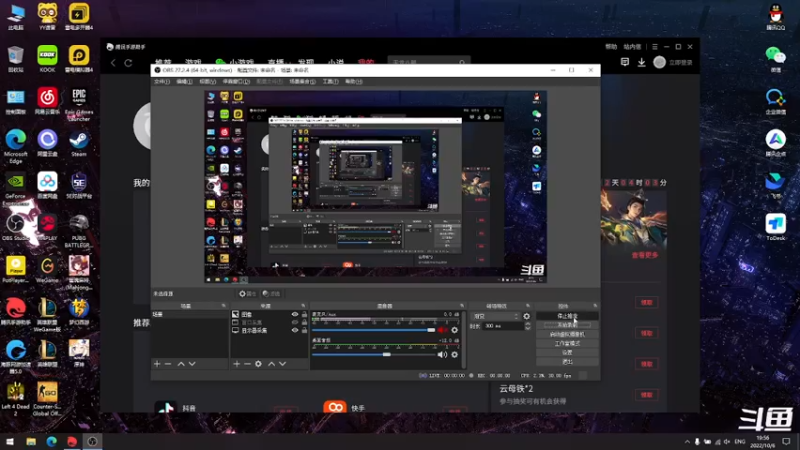Mute the microphone/Aux channel speaker icon

click(x=442, y=330)
